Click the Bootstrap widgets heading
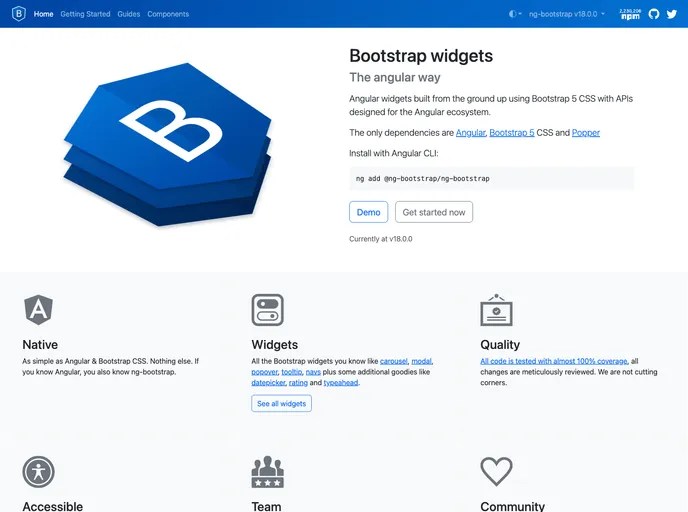This screenshot has height=512, width=688. [x=421, y=56]
